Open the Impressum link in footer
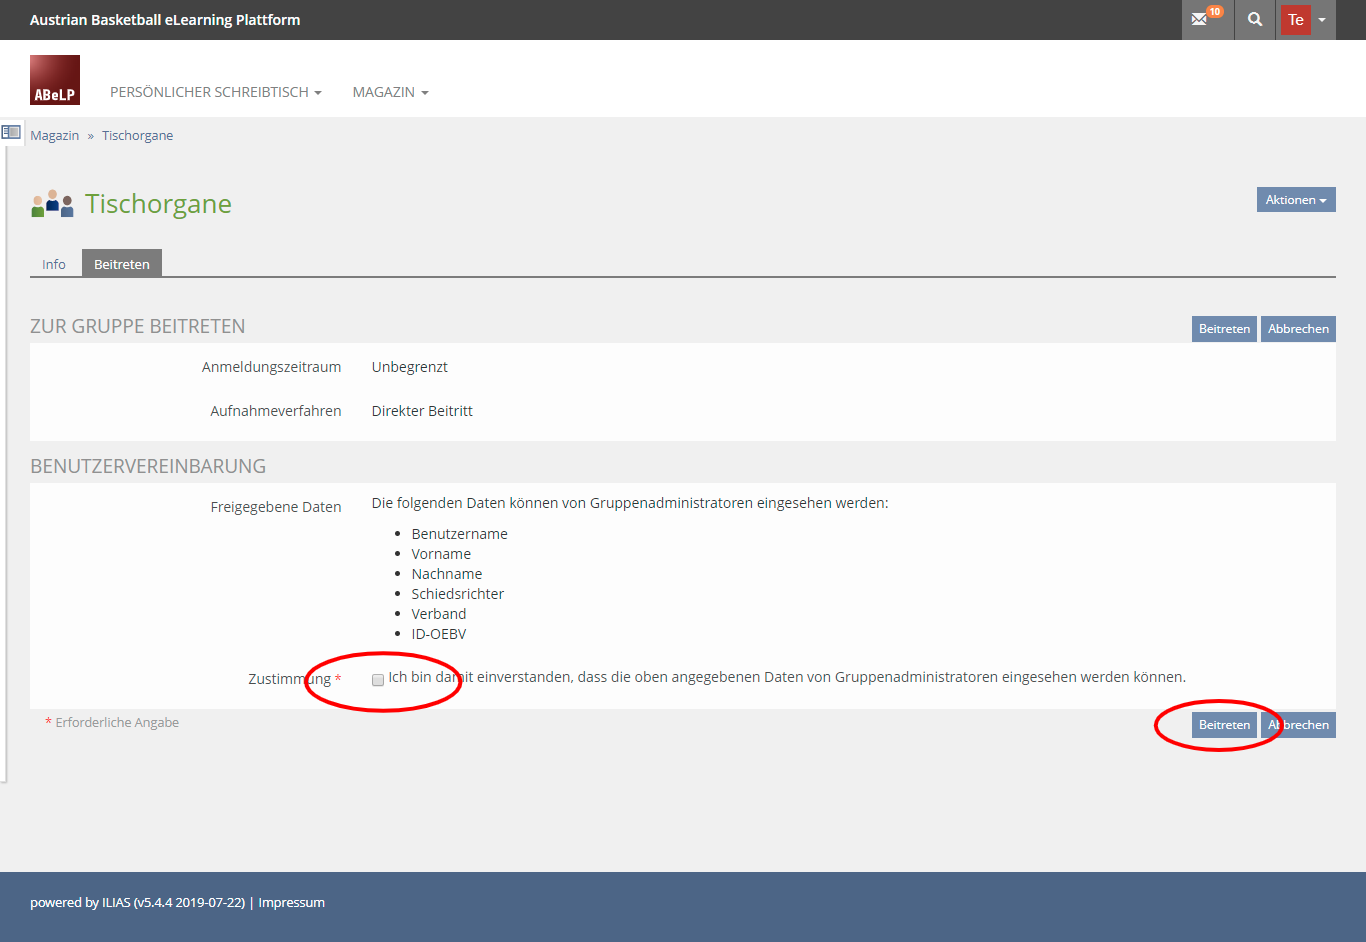The width and height of the screenshot is (1366, 942). pos(291,902)
